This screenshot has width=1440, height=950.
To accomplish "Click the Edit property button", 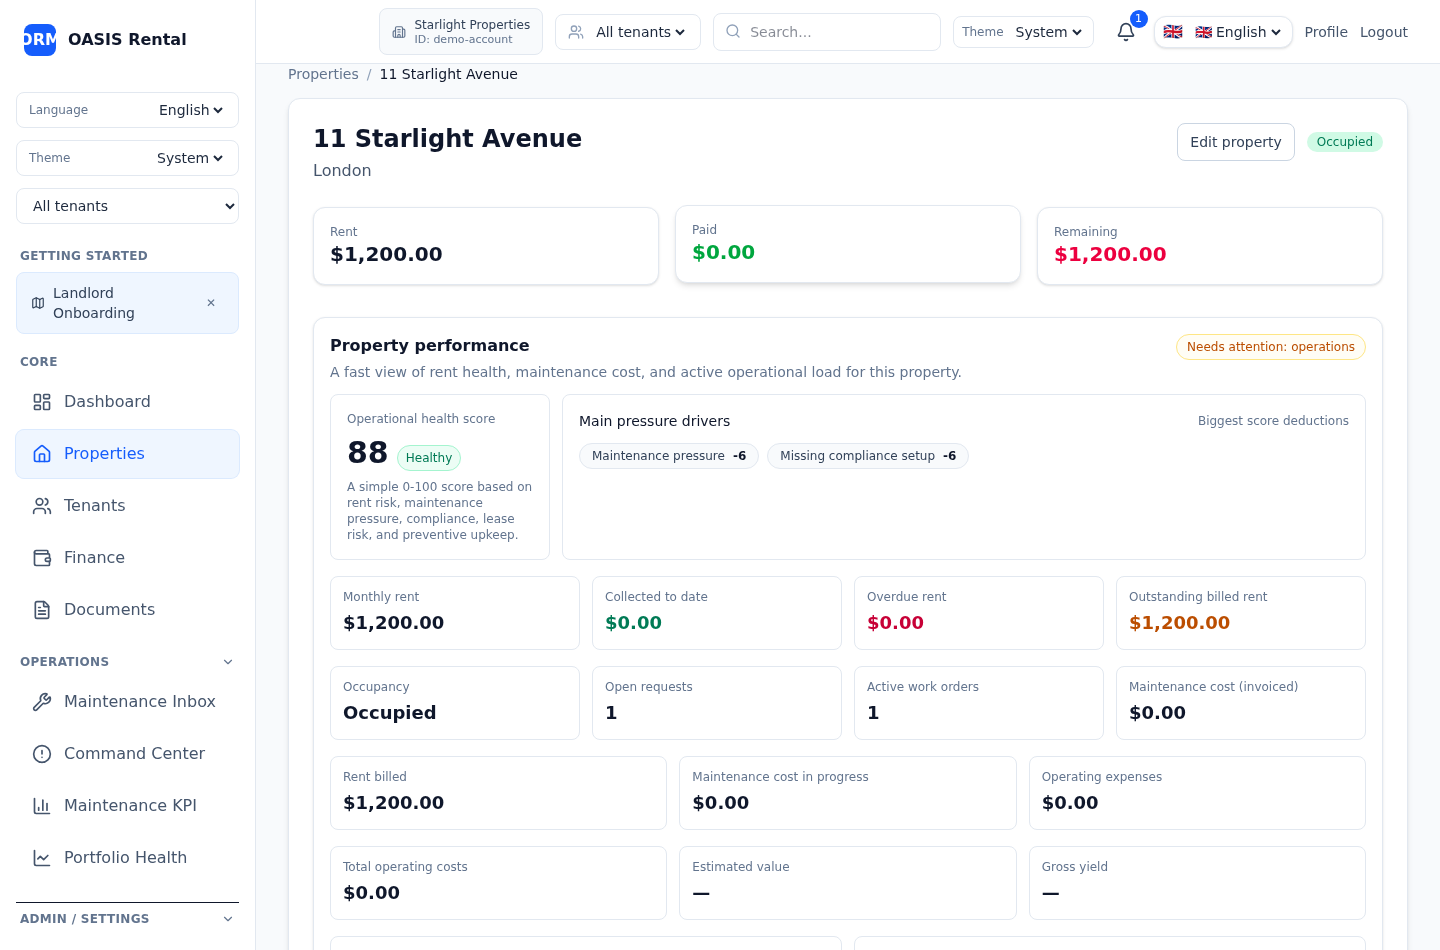I will pyautogui.click(x=1235, y=142).
